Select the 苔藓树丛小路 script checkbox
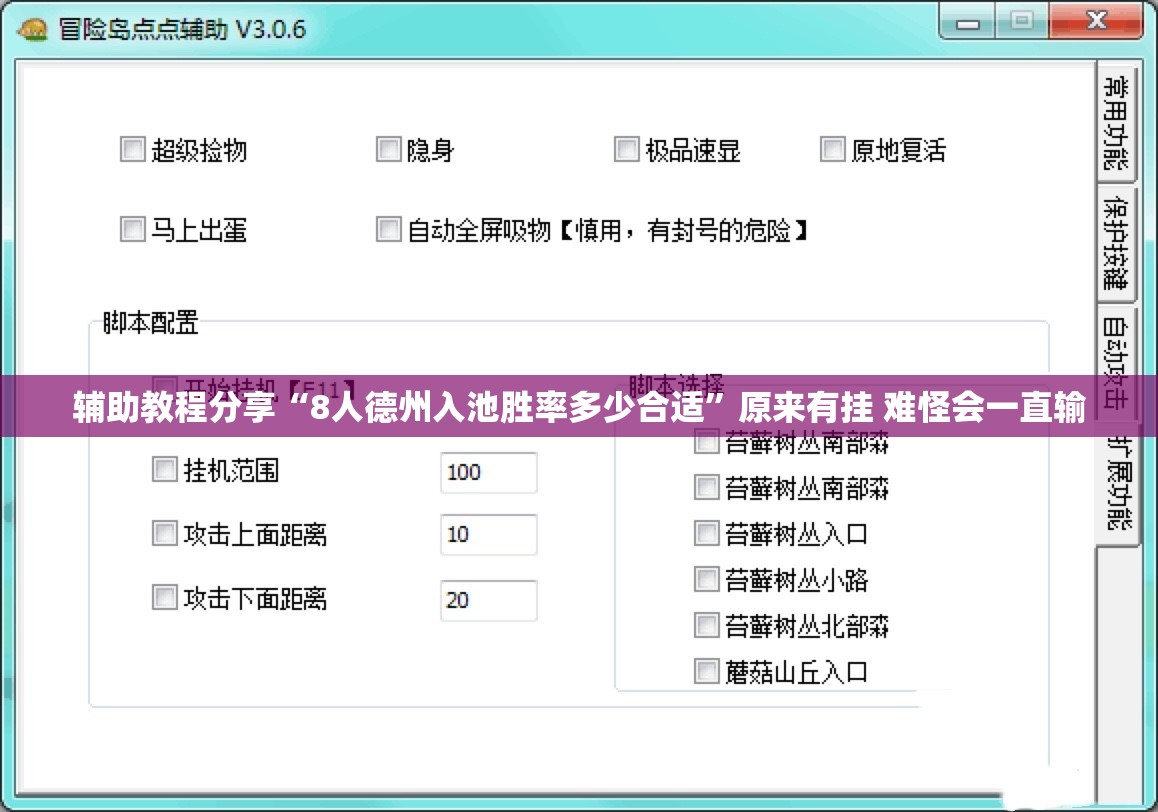Viewport: 1158px width, 812px height. (x=707, y=579)
